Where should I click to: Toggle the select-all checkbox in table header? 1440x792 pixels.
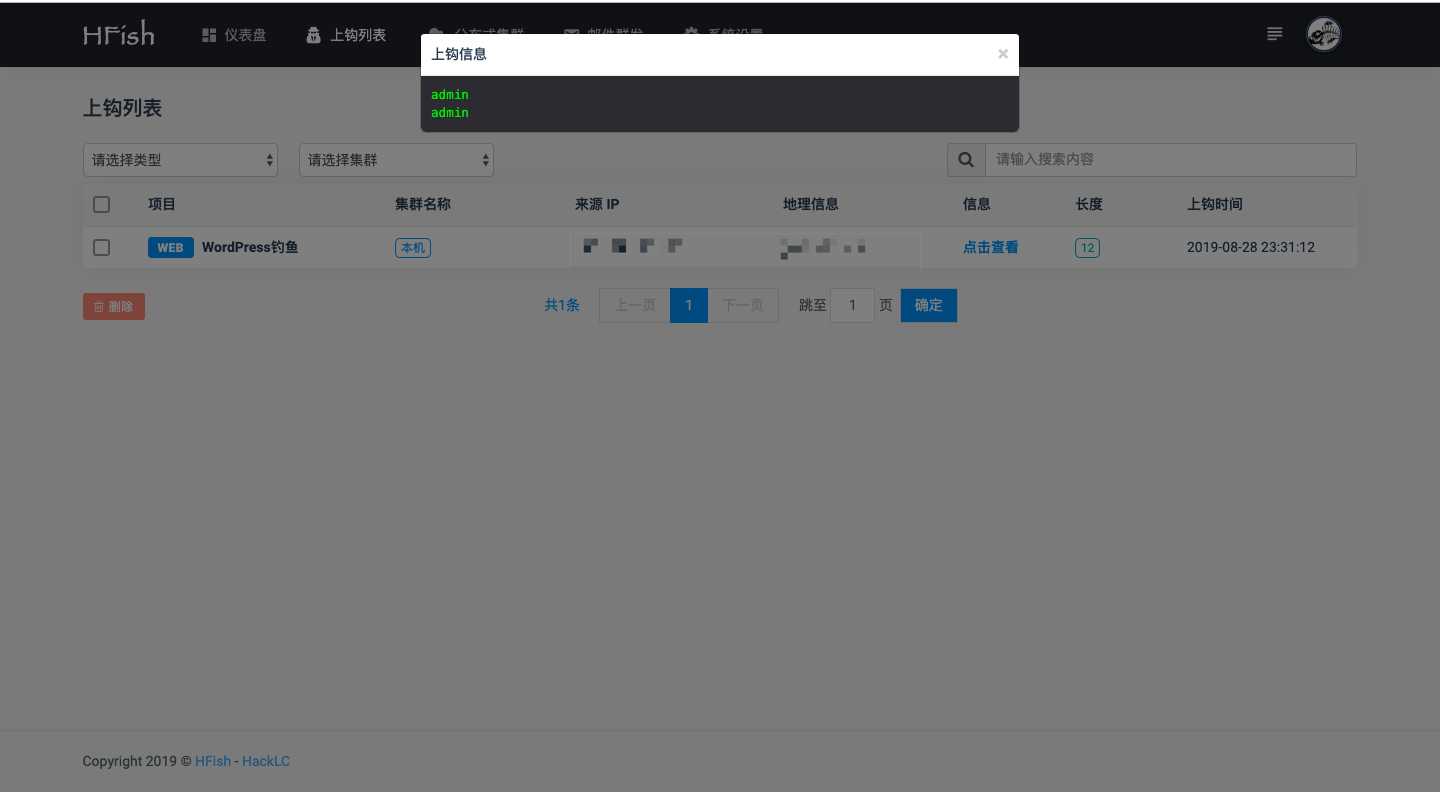[x=101, y=204]
